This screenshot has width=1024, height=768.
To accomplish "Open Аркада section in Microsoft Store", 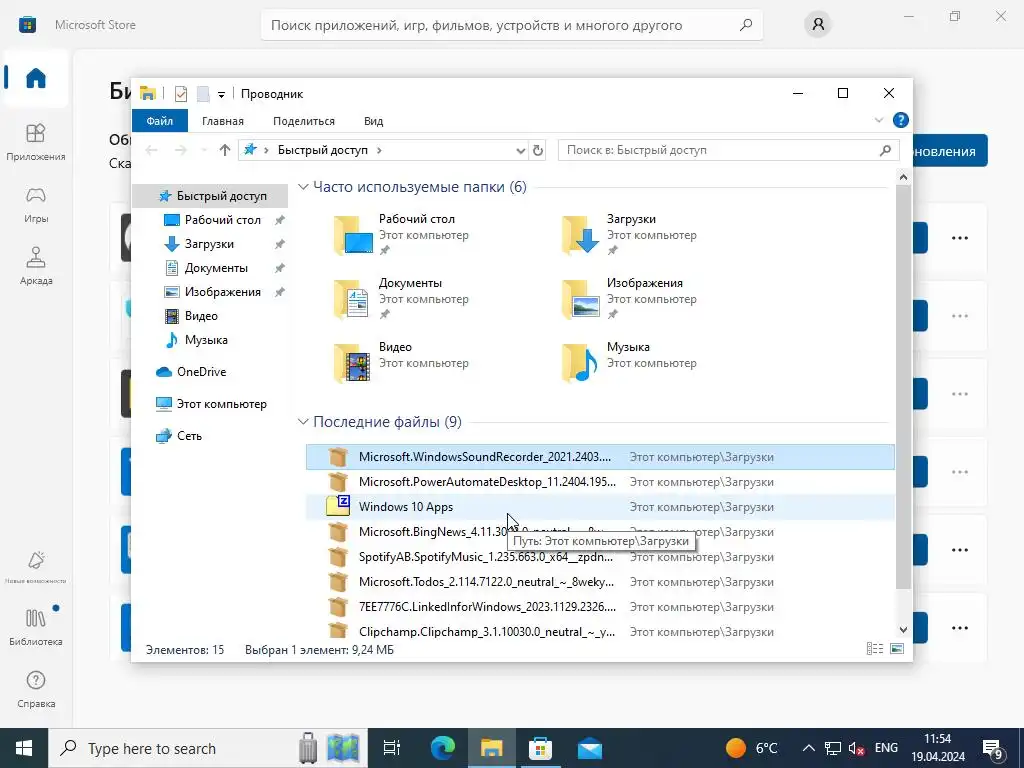I will (36, 266).
